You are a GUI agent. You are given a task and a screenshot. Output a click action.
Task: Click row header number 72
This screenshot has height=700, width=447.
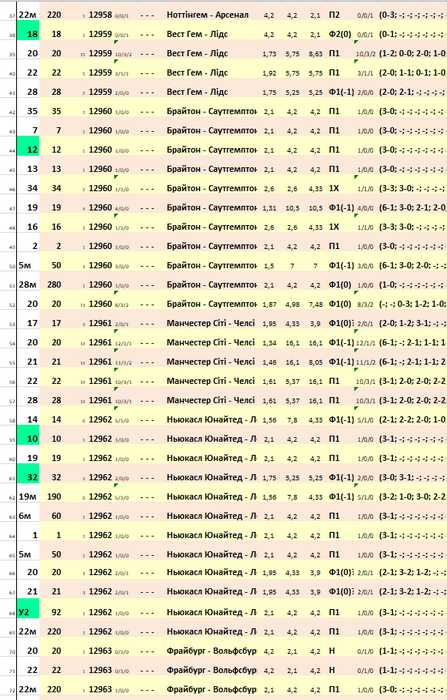click(x=12, y=691)
